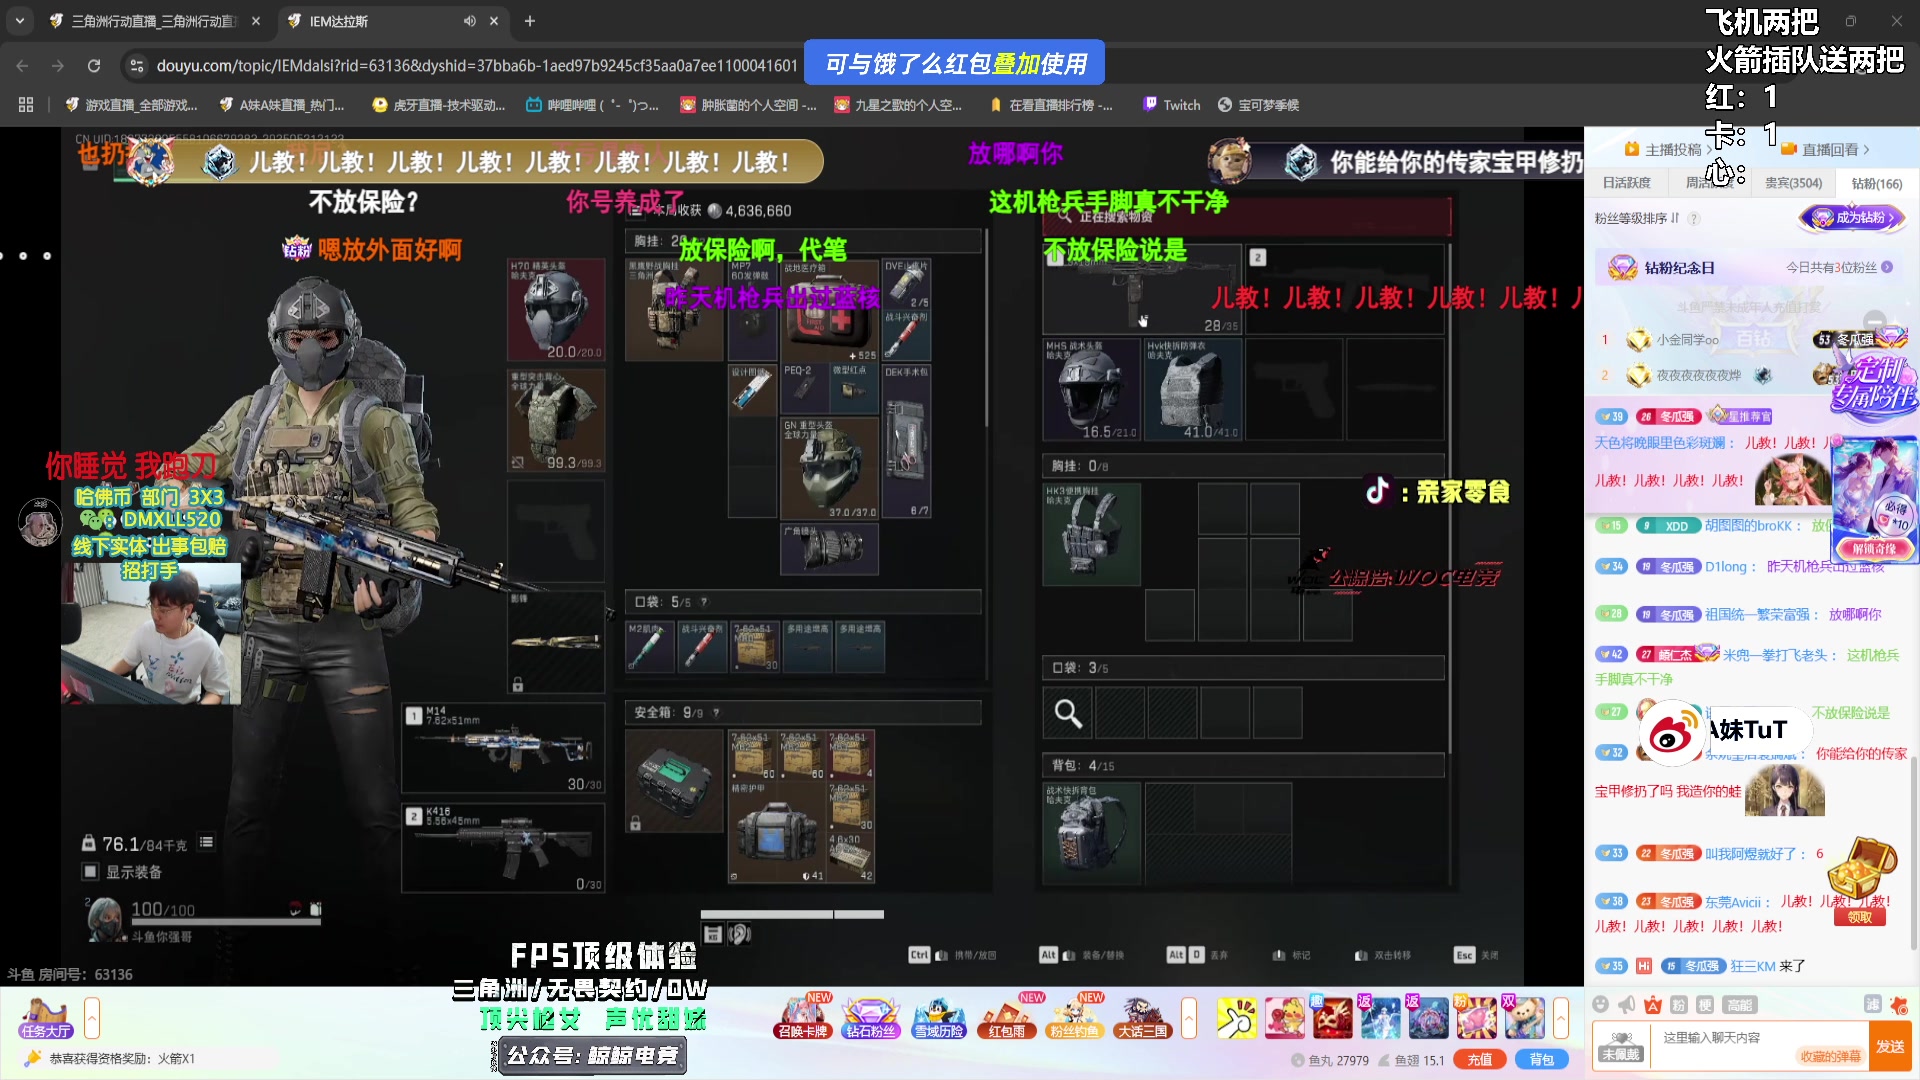This screenshot has height=1080, width=1920.
Task: Collapse the floating promo with minus button
Action: pyautogui.click(x=1875, y=321)
